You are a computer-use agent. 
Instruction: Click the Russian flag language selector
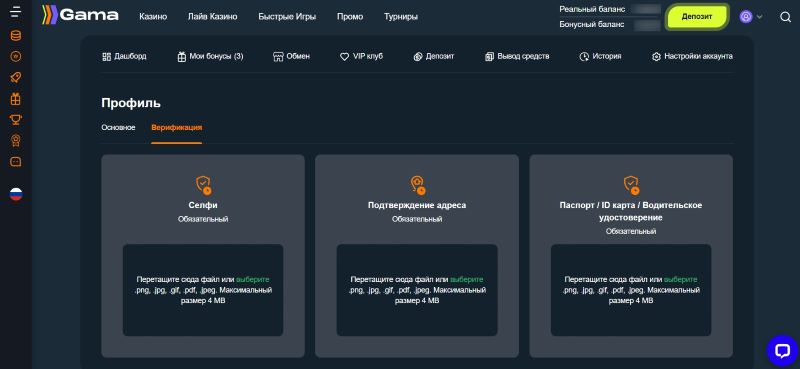[x=16, y=194]
